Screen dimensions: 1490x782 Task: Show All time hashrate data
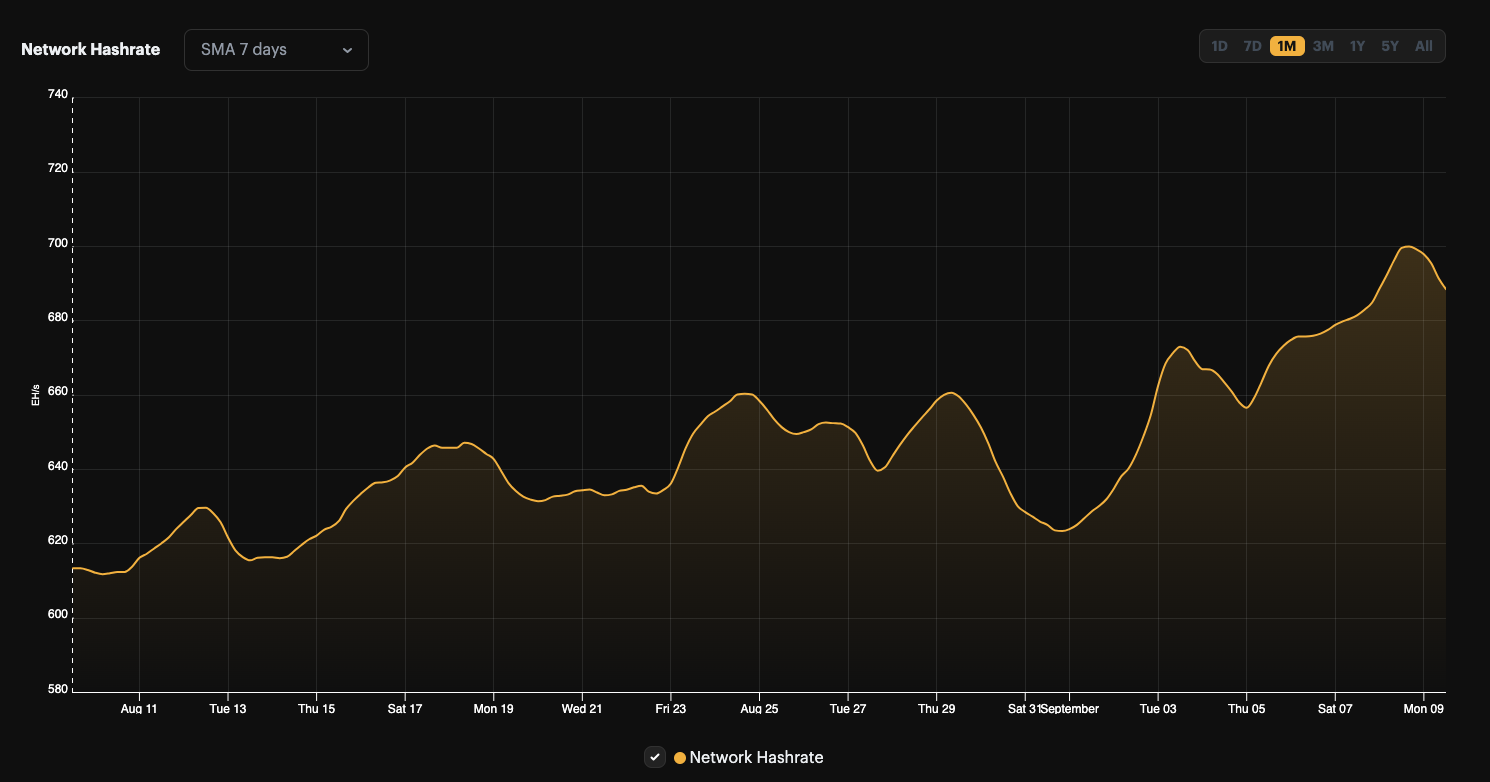coord(1424,46)
